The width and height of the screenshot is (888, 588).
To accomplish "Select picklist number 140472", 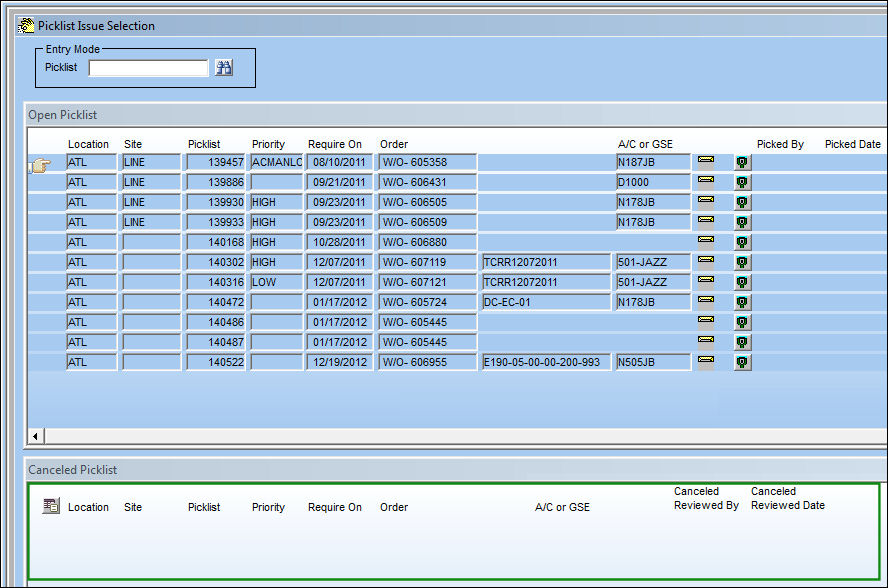I will 216,302.
